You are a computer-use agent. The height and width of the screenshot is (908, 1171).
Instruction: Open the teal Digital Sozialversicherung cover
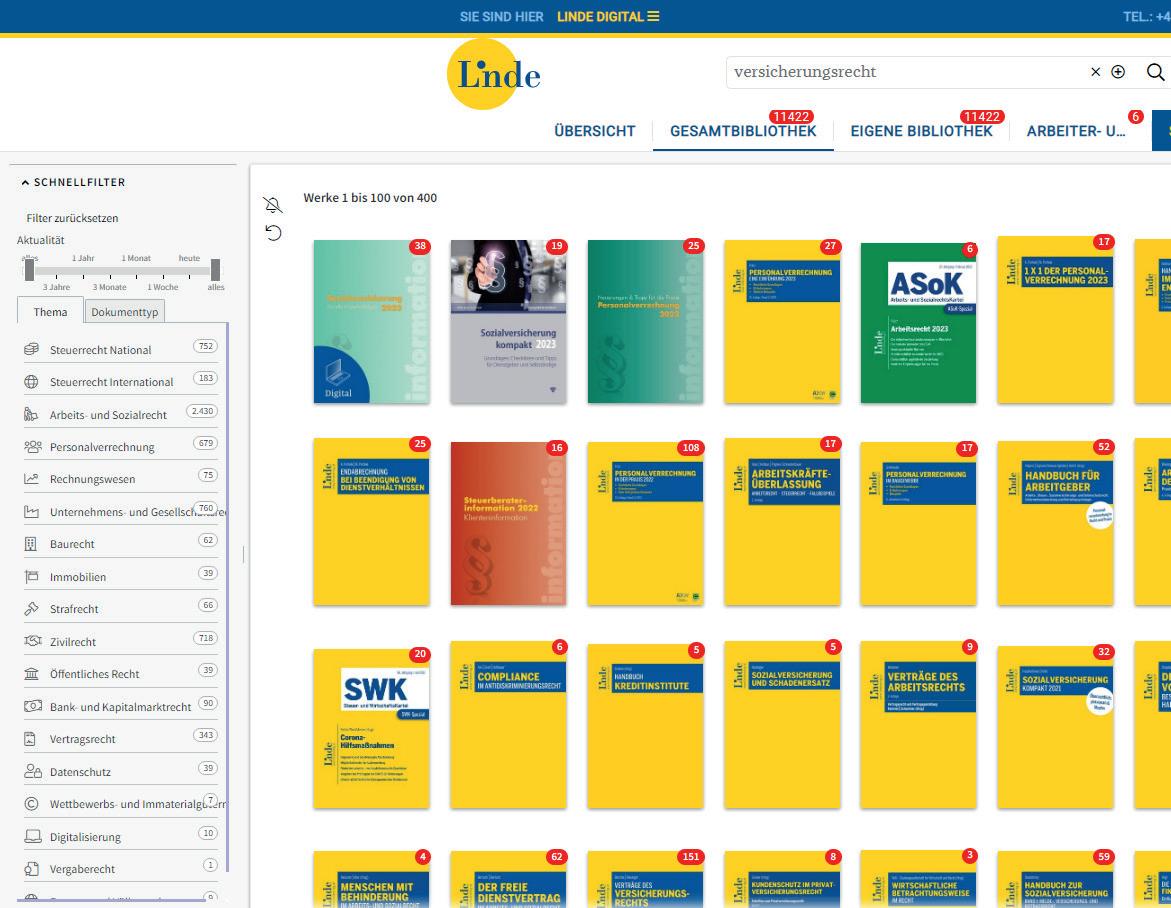click(x=371, y=321)
